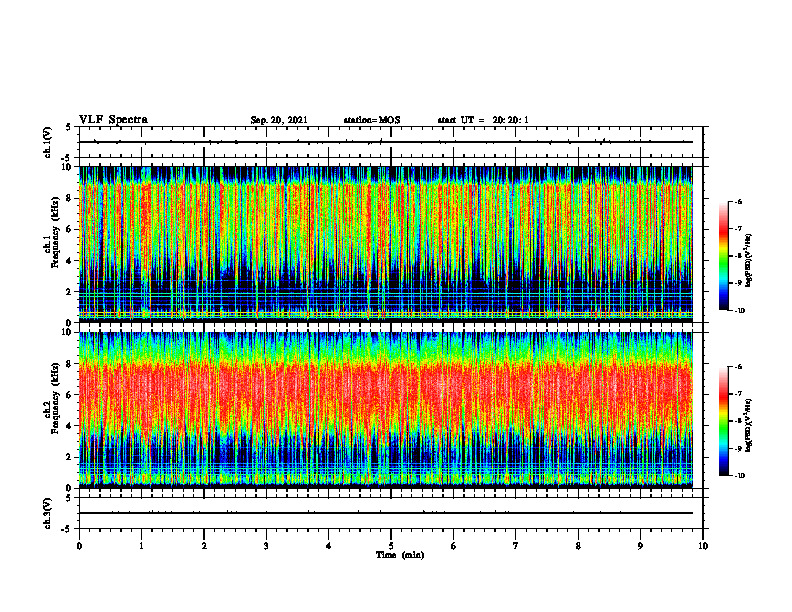Click time axis tick label "5"

(391, 546)
